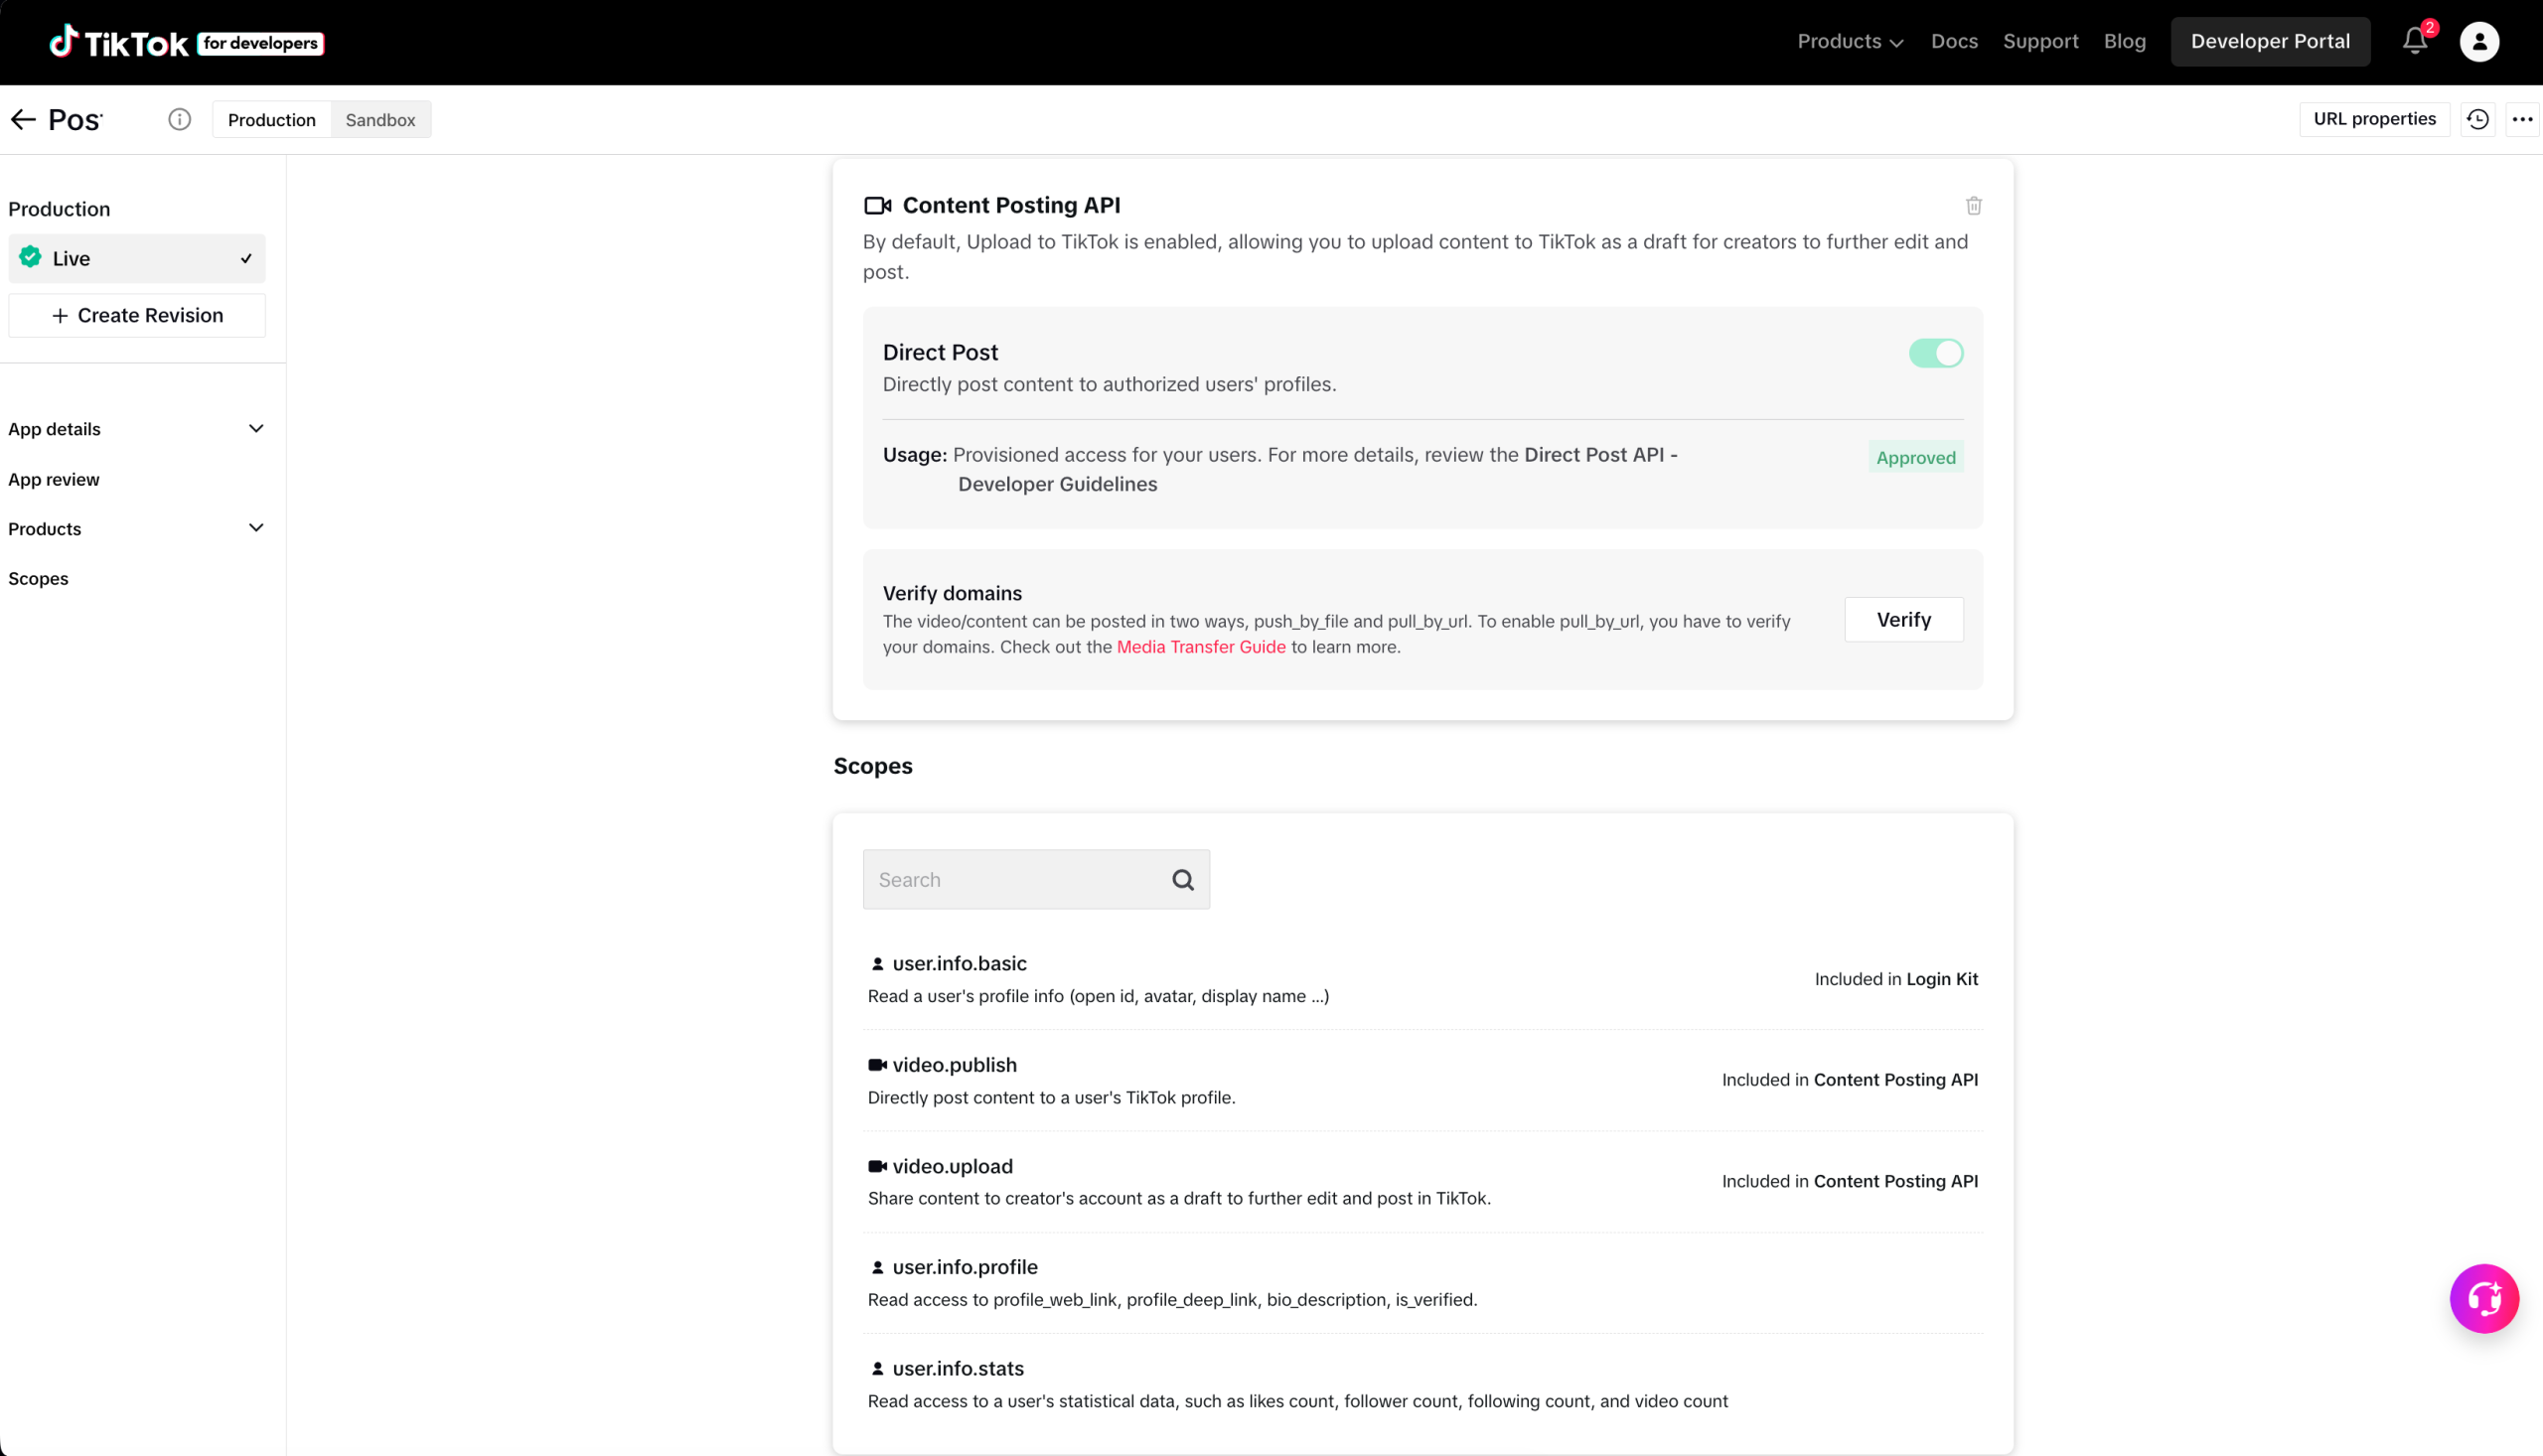This screenshot has height=1456, width=2543.
Task: Open the three-dot more options menu
Action: [x=2522, y=119]
